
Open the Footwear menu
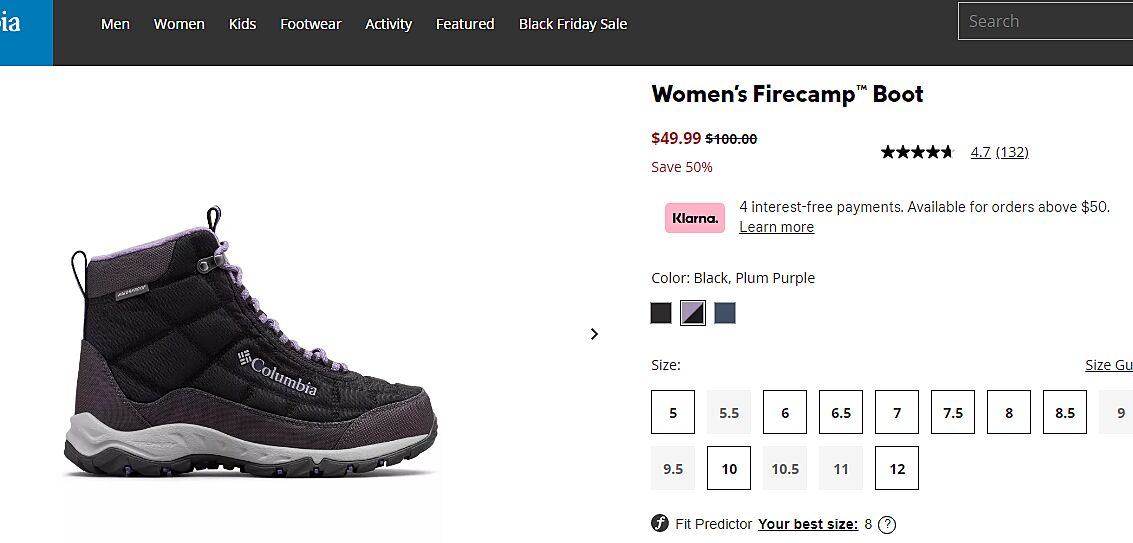pyautogui.click(x=310, y=24)
